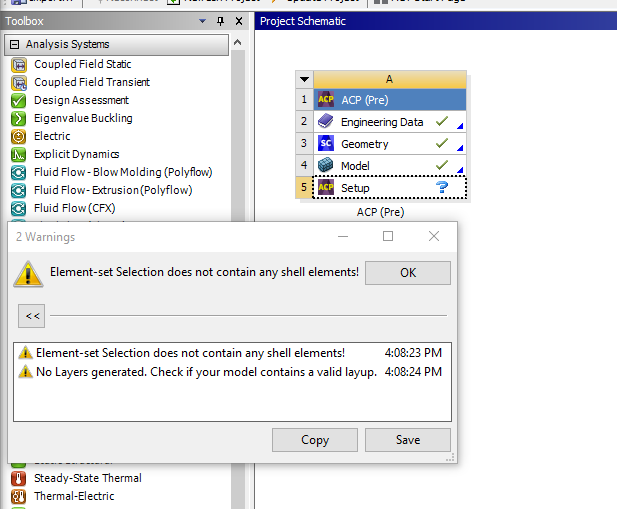Click the Save button
The image size is (617, 509).
(408, 440)
